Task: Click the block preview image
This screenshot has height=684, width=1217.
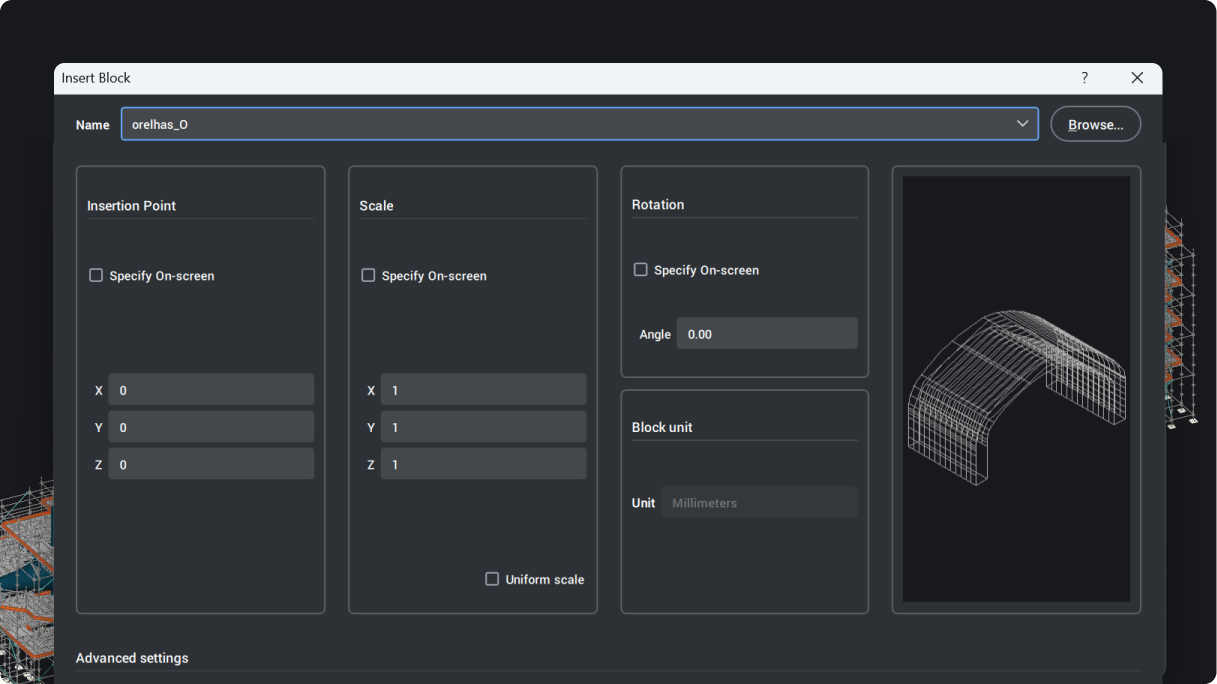Action: tap(1016, 390)
